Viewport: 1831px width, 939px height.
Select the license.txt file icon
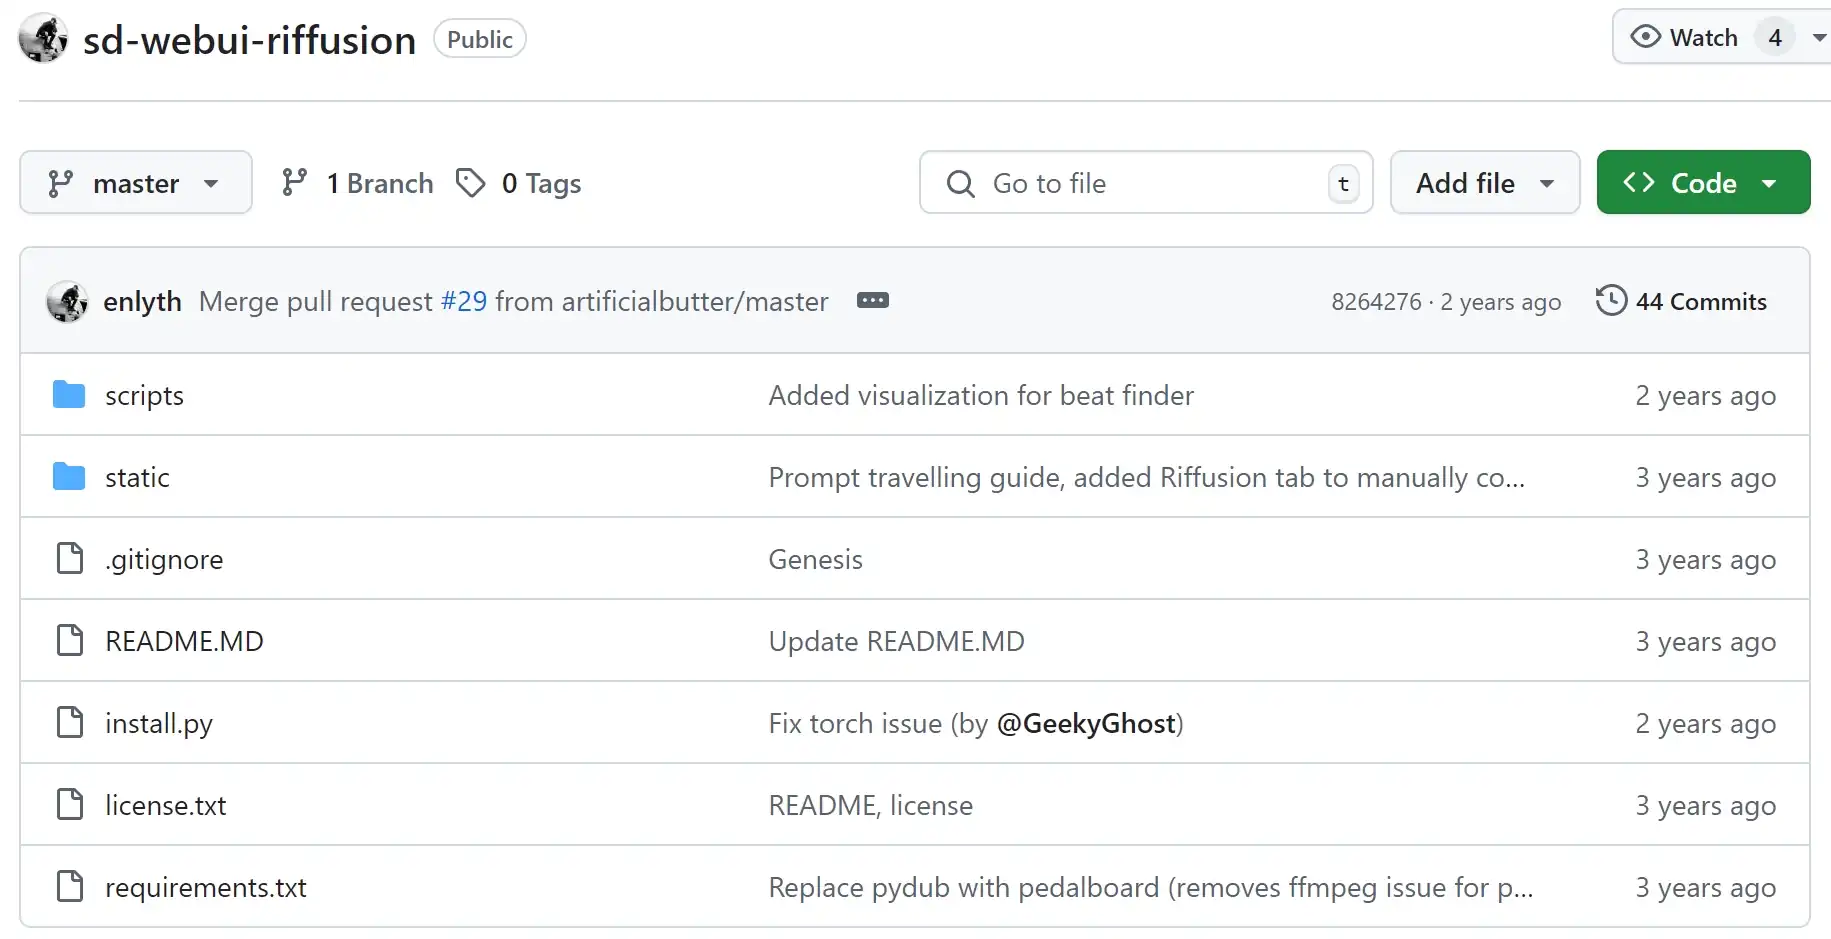70,804
